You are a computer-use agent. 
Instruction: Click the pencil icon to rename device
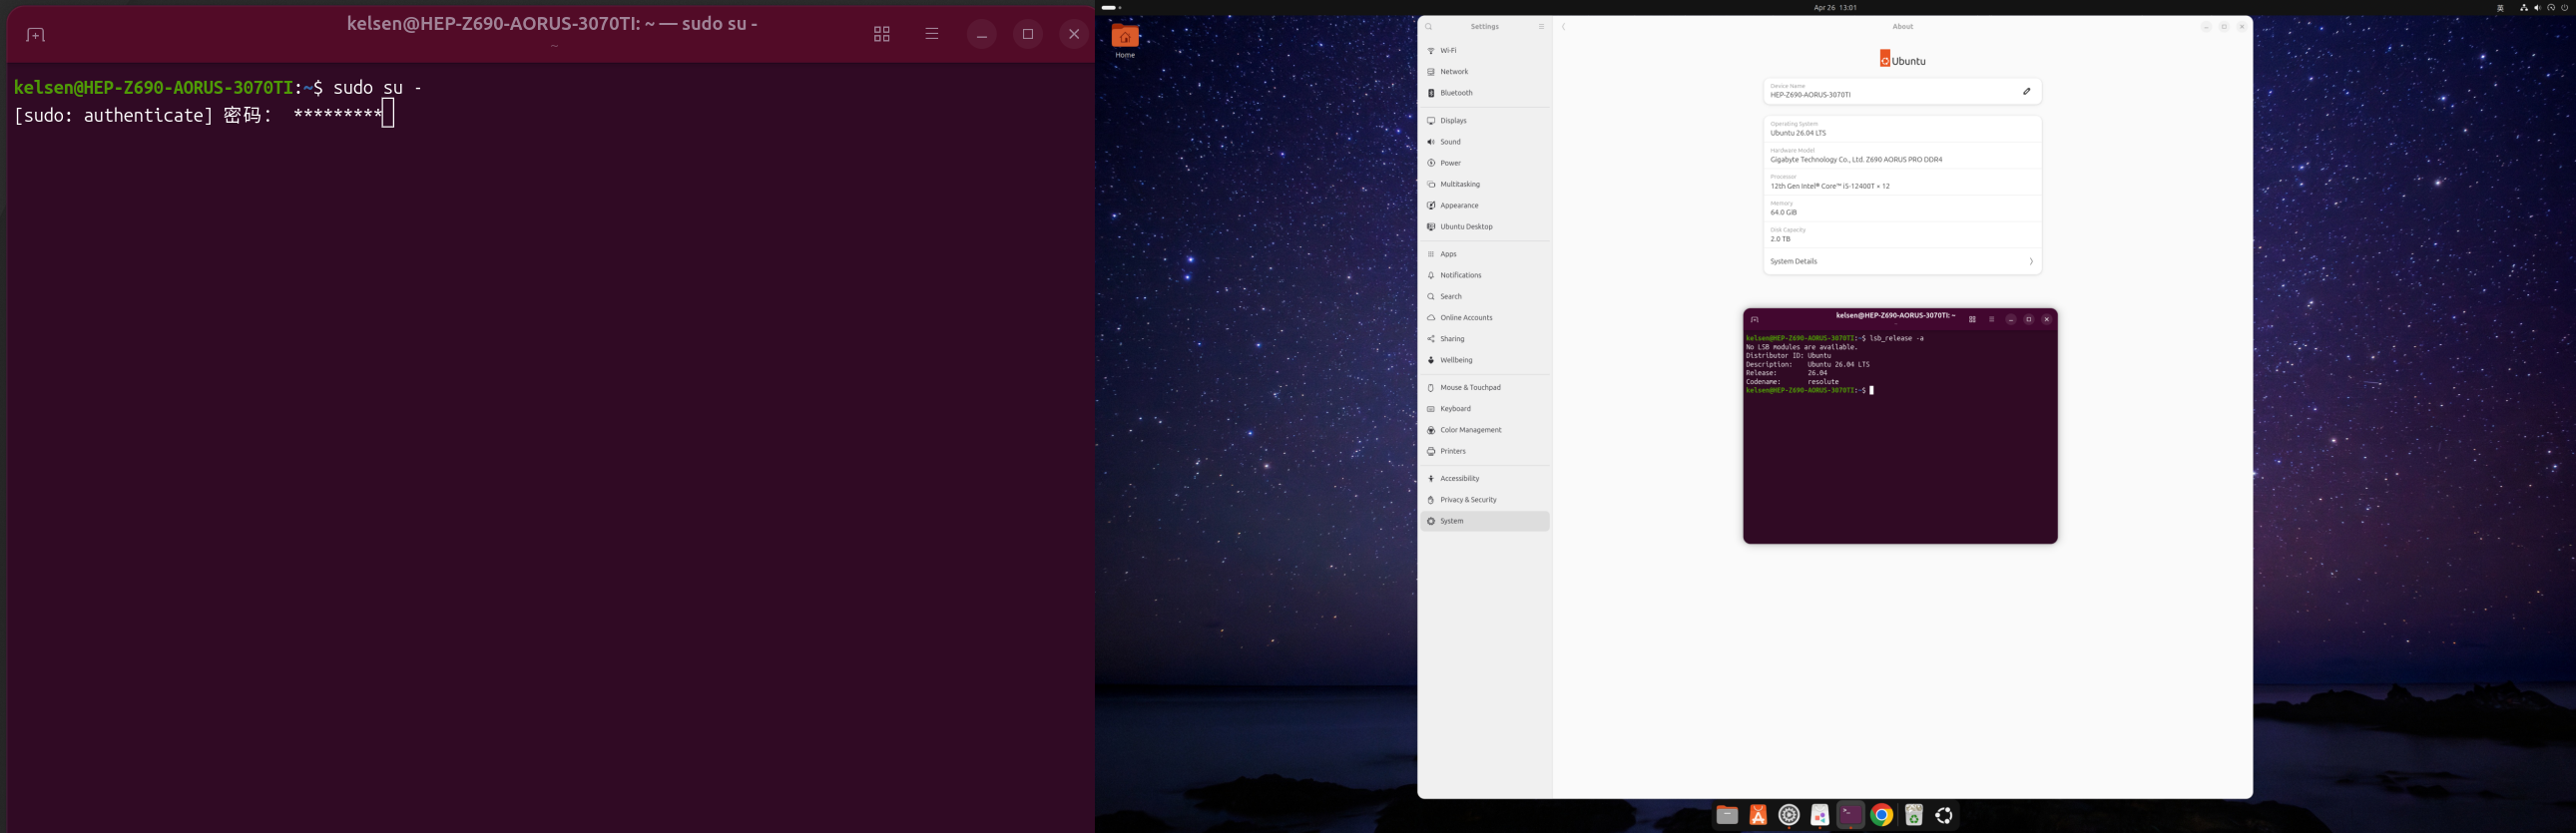click(x=2026, y=91)
